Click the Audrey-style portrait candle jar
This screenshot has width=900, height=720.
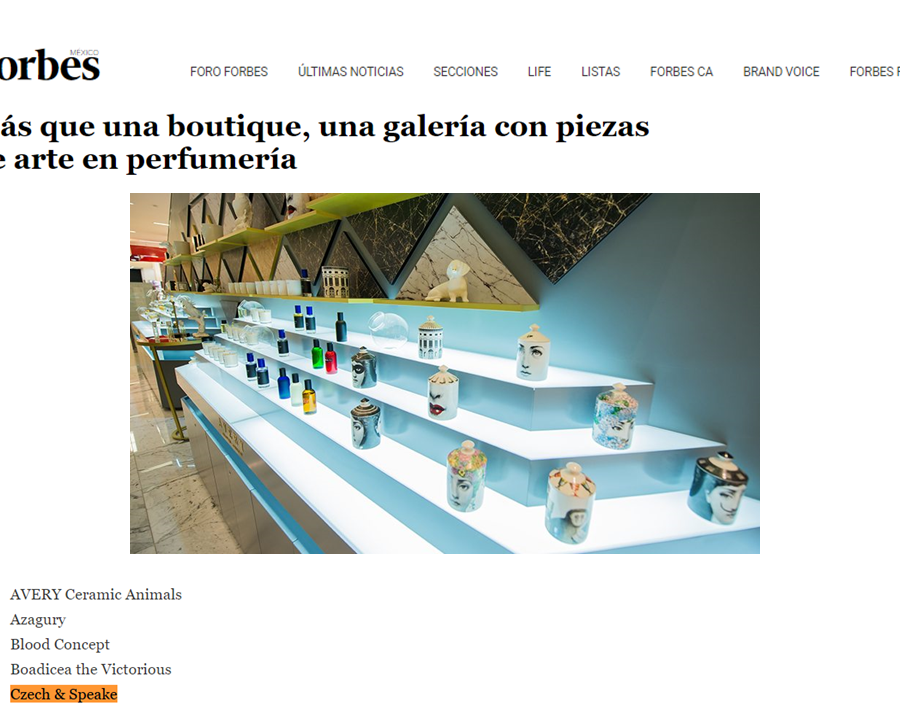pyautogui.click(x=717, y=488)
